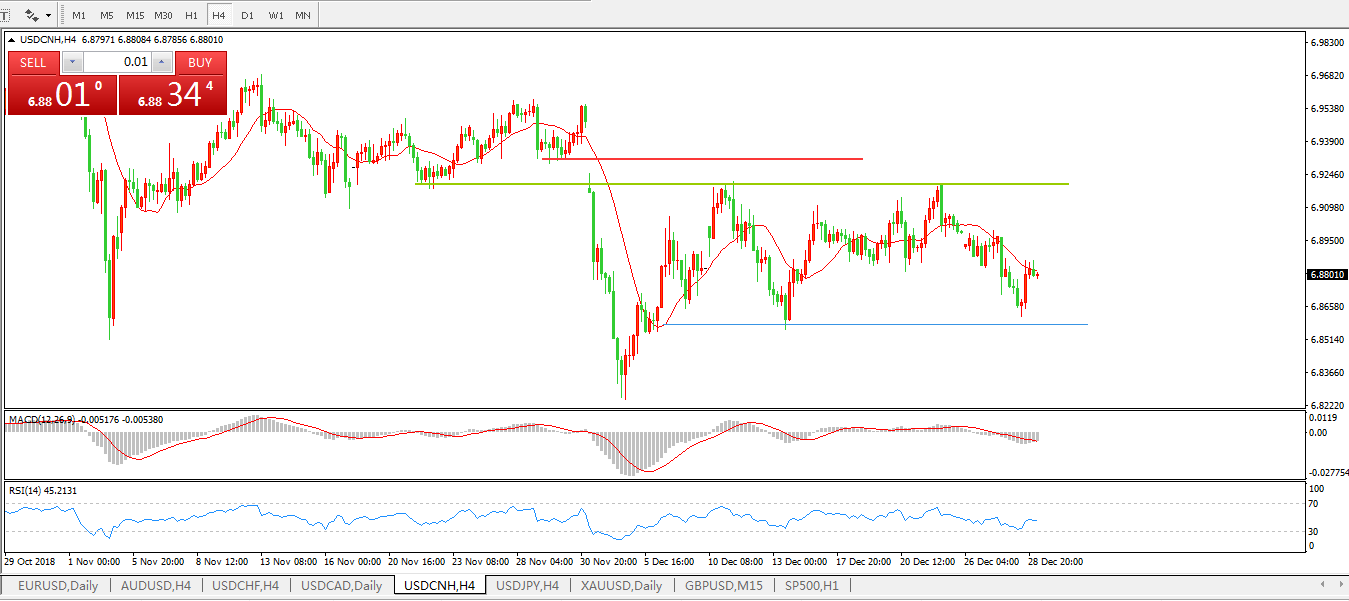Open the dropdown arrow beside the arrows icon

[48, 16]
